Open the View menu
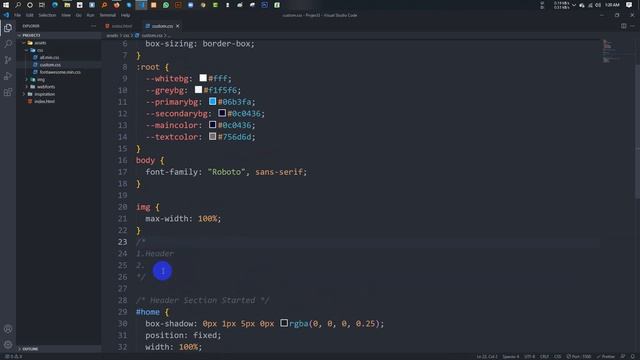The height and width of the screenshot is (360, 640). [x=66, y=15]
